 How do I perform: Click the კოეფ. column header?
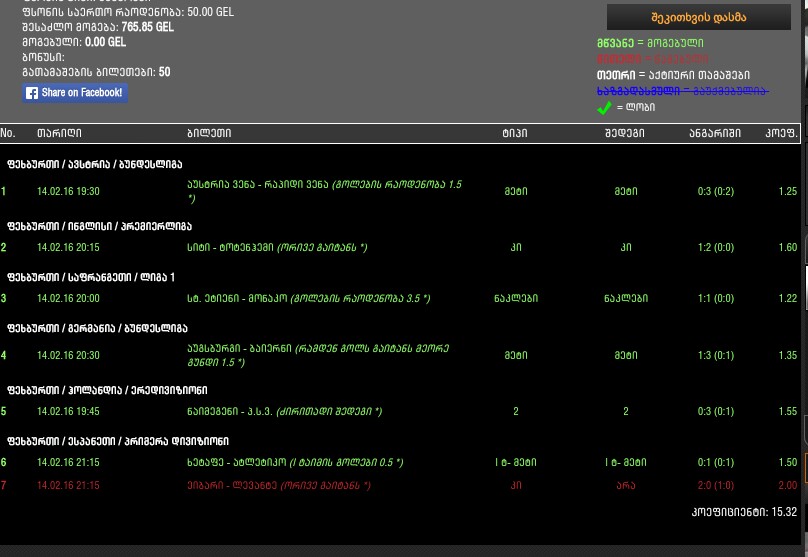781,133
